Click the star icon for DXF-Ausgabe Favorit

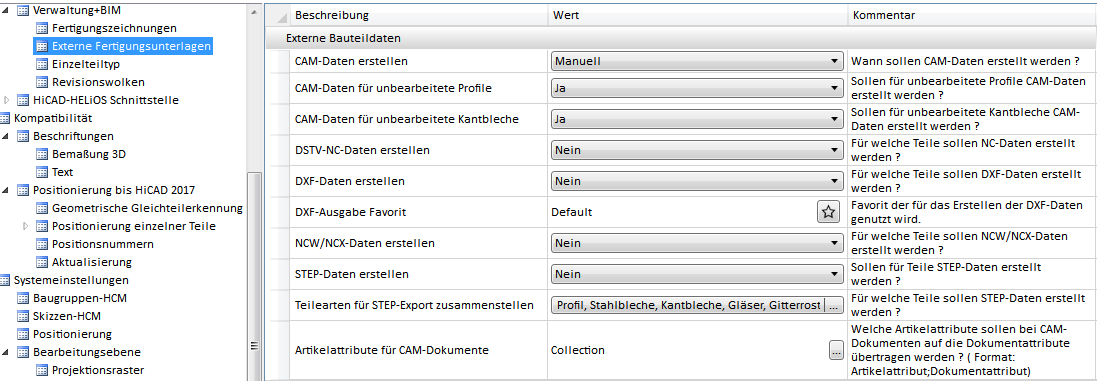tap(828, 212)
